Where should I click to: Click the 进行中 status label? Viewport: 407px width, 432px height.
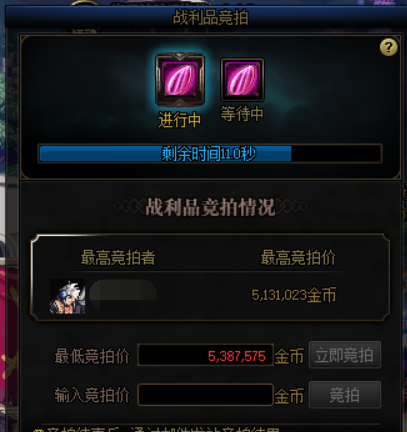click(180, 120)
